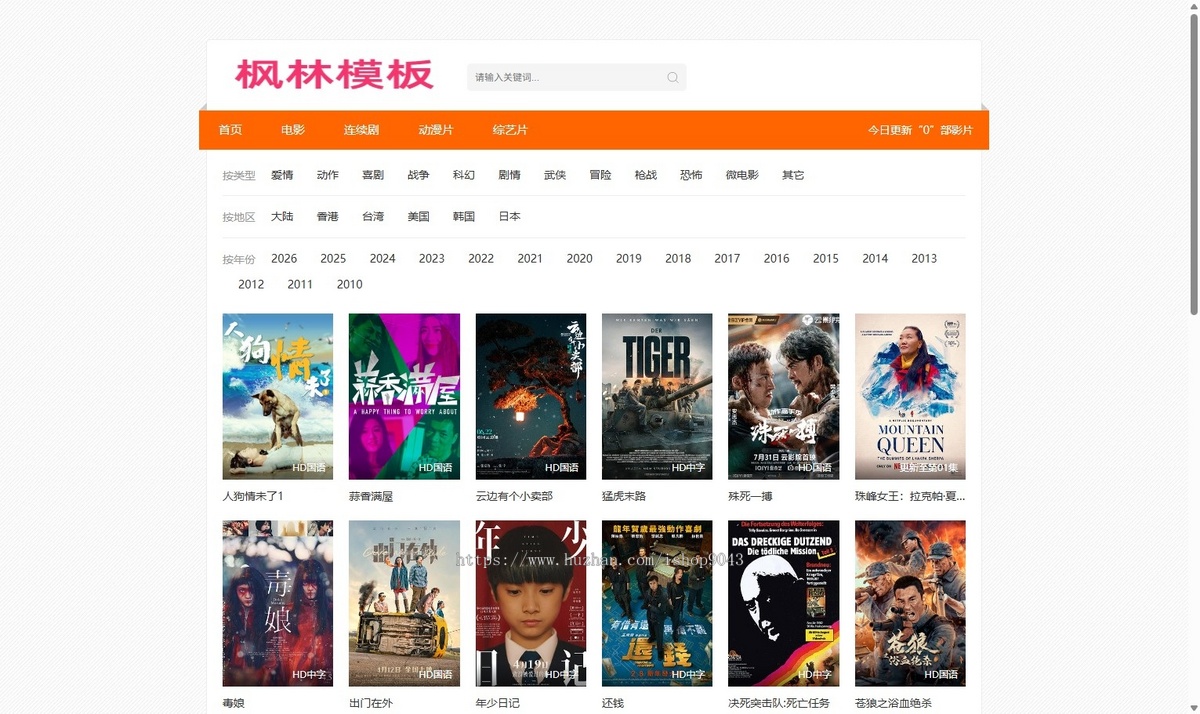Screen dimensions: 1200x714
Task: Filter by region 美国
Action: pyautogui.click(x=418, y=217)
